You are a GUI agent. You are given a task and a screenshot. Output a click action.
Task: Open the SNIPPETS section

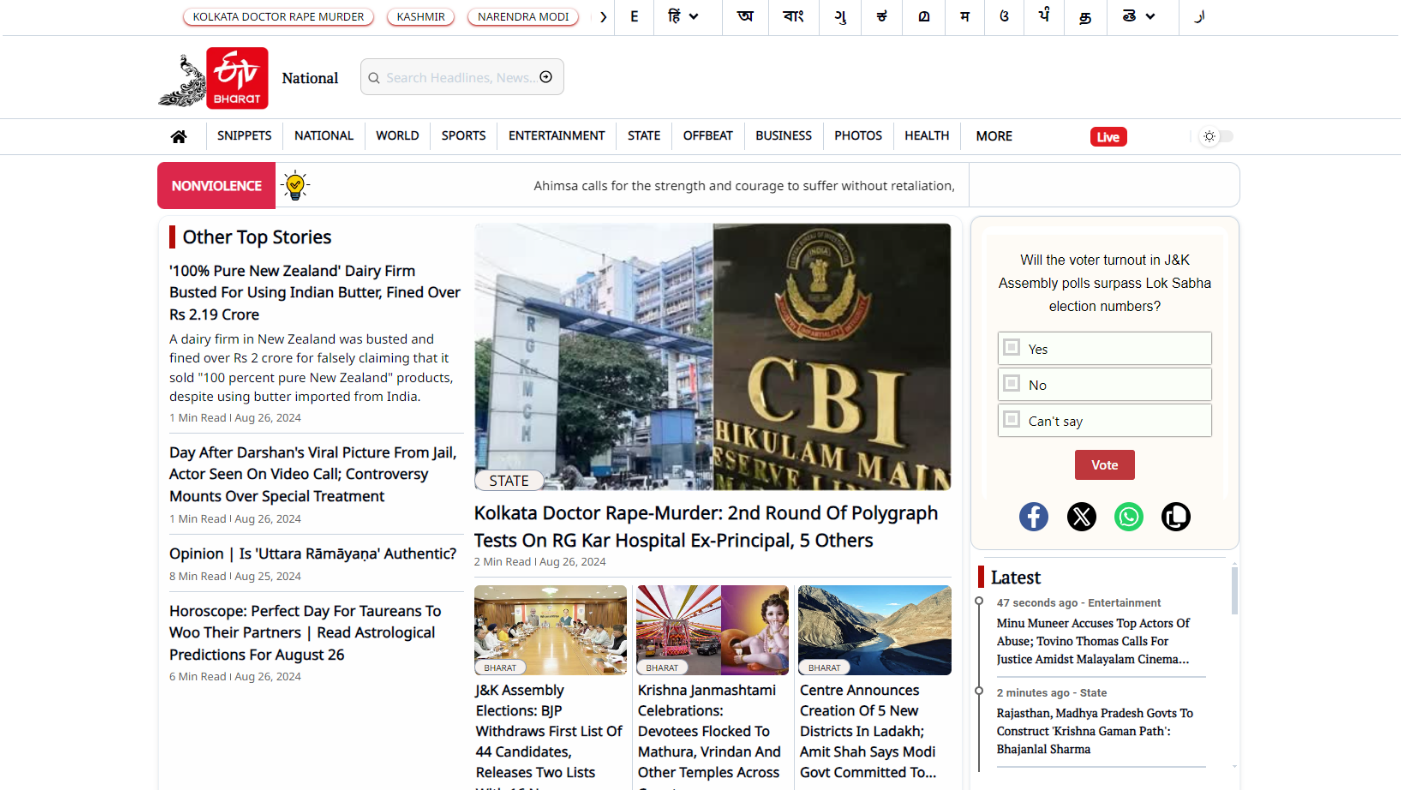pyautogui.click(x=244, y=136)
